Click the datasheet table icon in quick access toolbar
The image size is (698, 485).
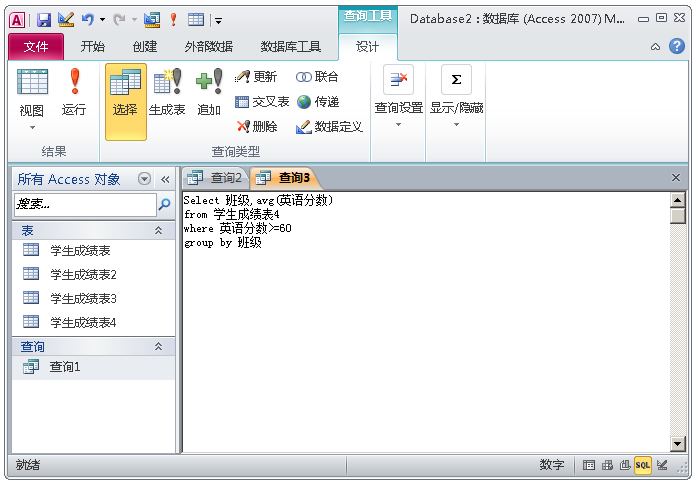pos(196,20)
